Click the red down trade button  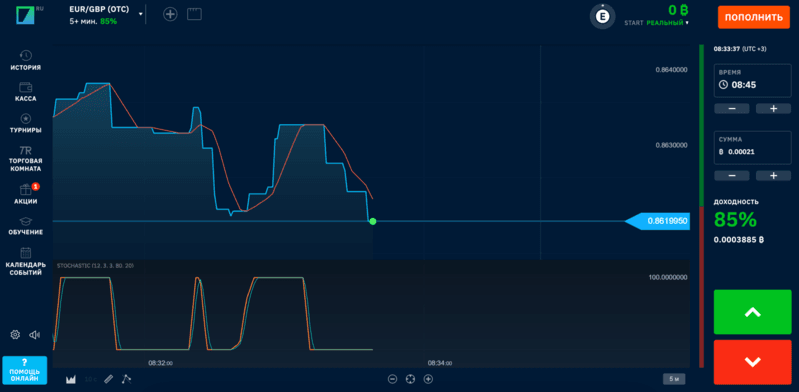click(x=753, y=362)
